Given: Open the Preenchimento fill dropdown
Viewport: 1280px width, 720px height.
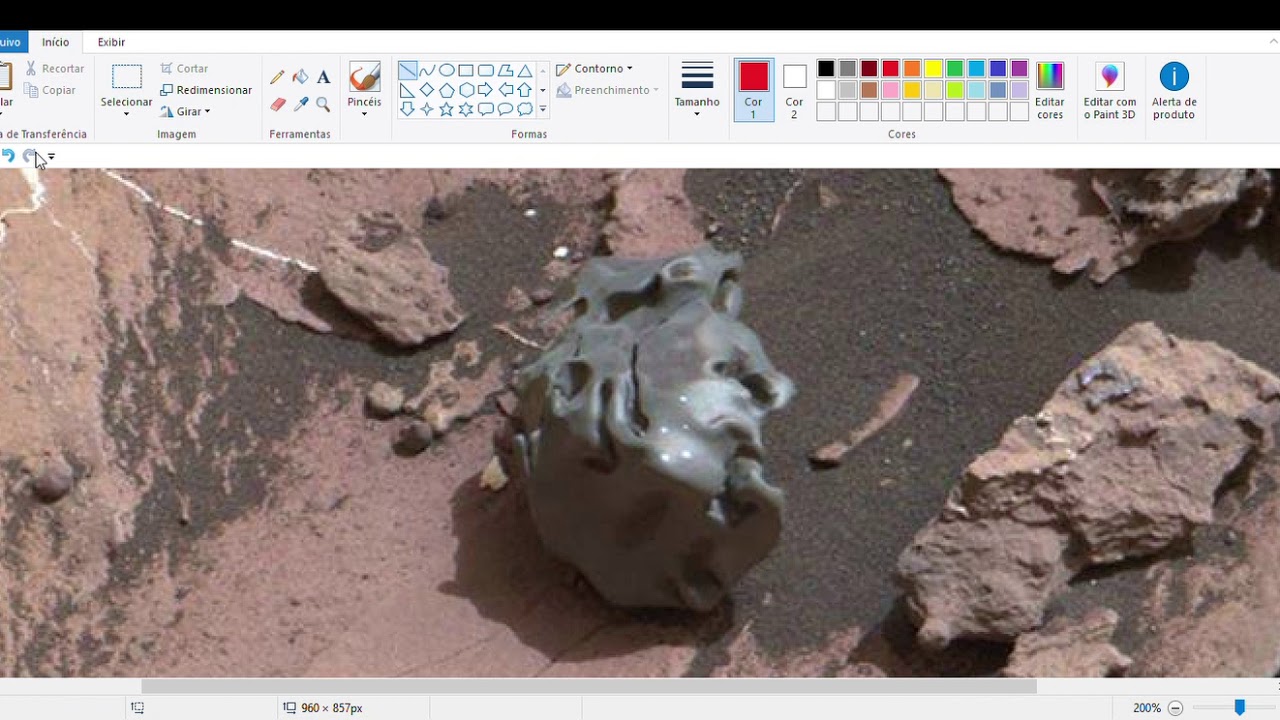Looking at the screenshot, I should 607,90.
